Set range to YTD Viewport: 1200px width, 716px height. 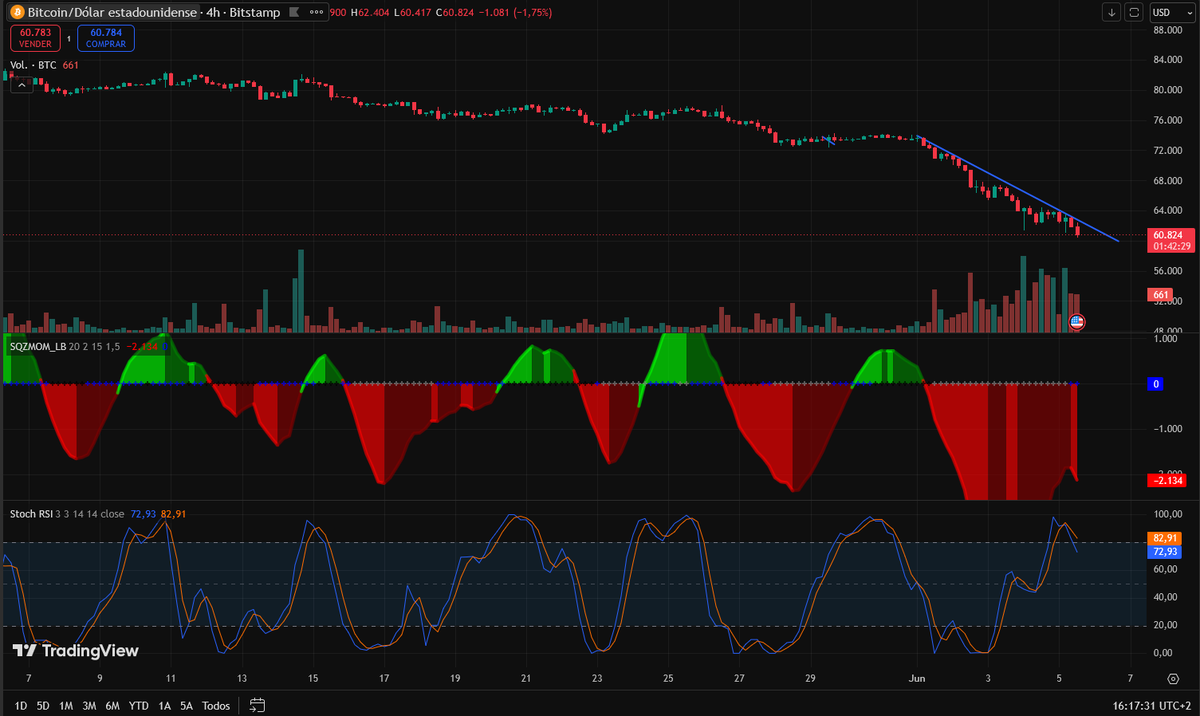(139, 705)
